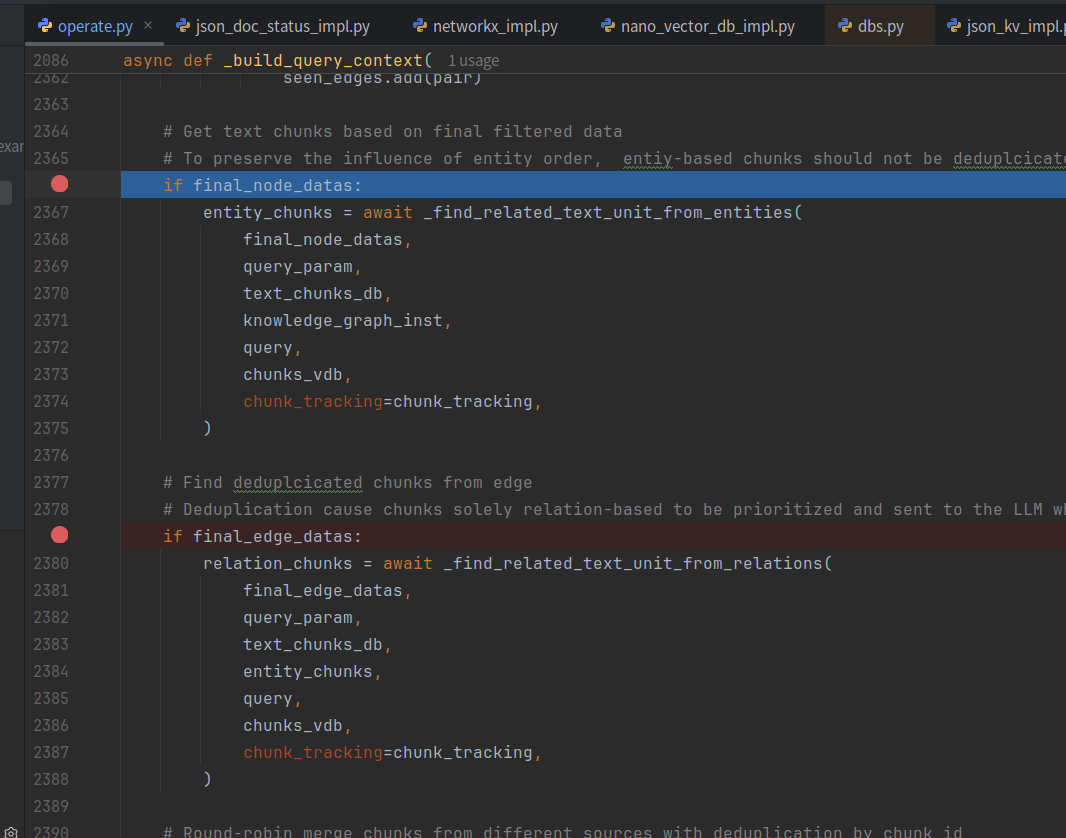Click misspelled 'deduplcicated' on line 2377
The image size is (1066, 838).
pos(298,483)
